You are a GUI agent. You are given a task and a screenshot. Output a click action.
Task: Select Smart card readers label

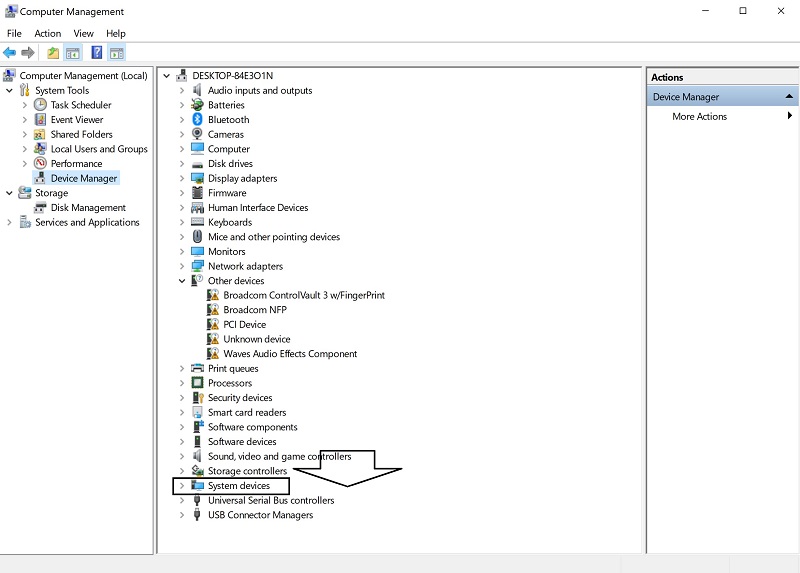pyautogui.click(x=247, y=412)
